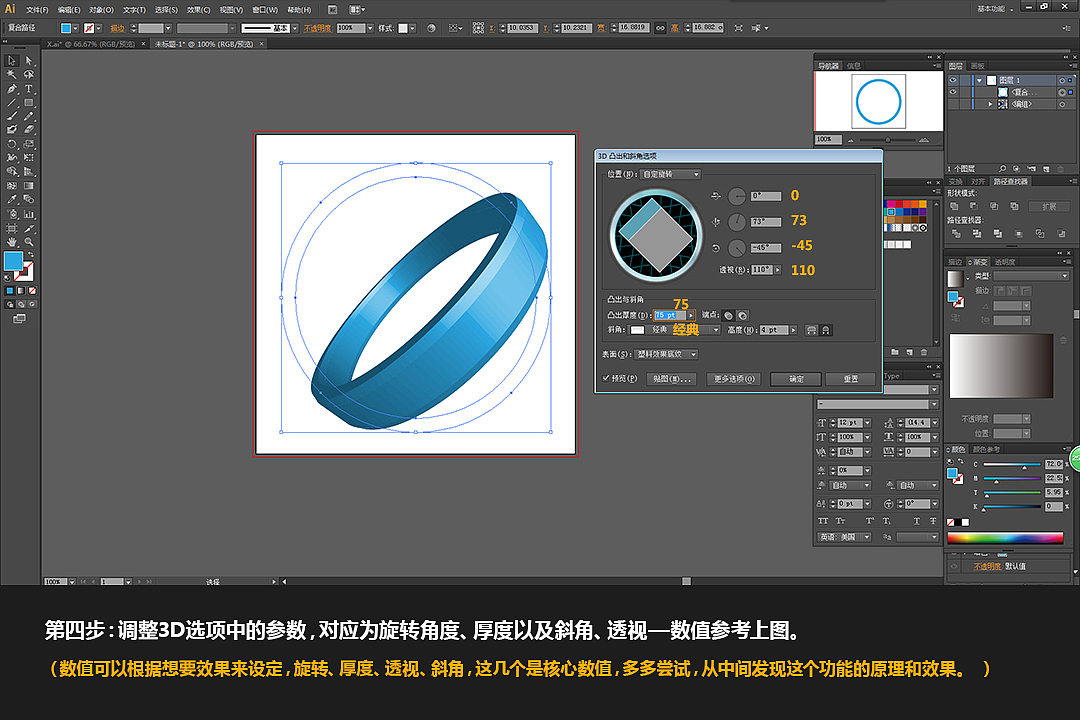Viewport: 1080px width, 720px height.
Task: Hide the 图层 1 layer visibility eye
Action: point(953,79)
